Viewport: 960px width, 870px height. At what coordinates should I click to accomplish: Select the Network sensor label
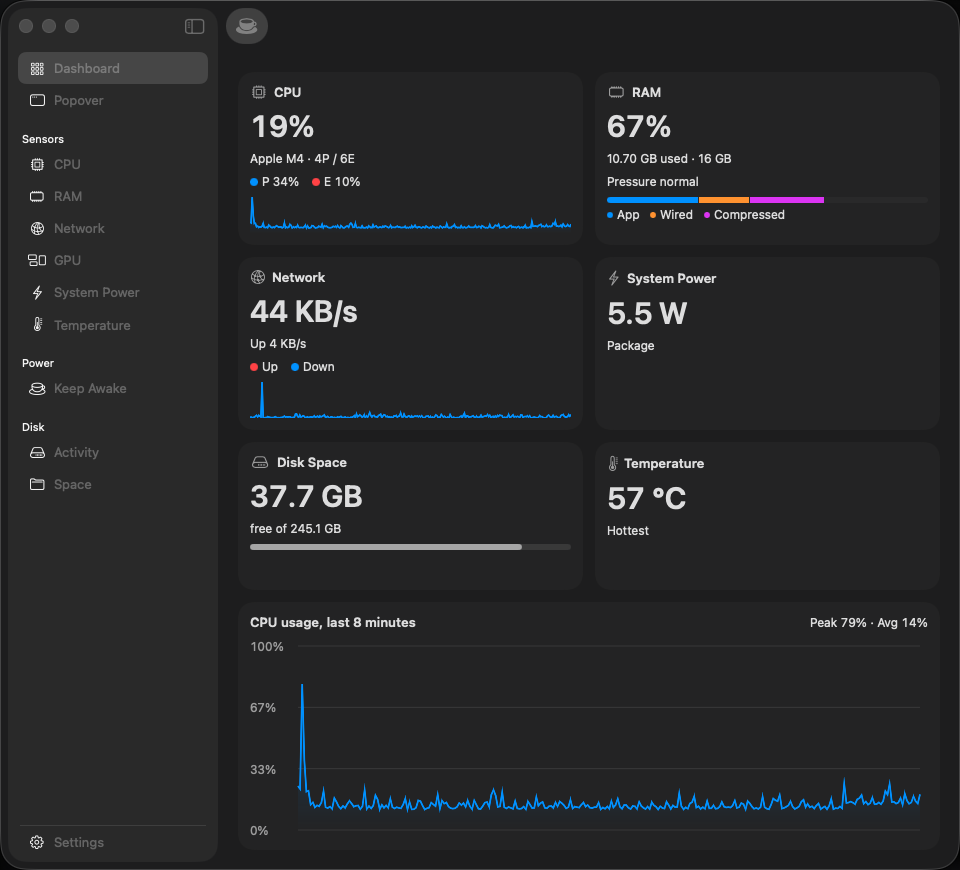click(79, 228)
